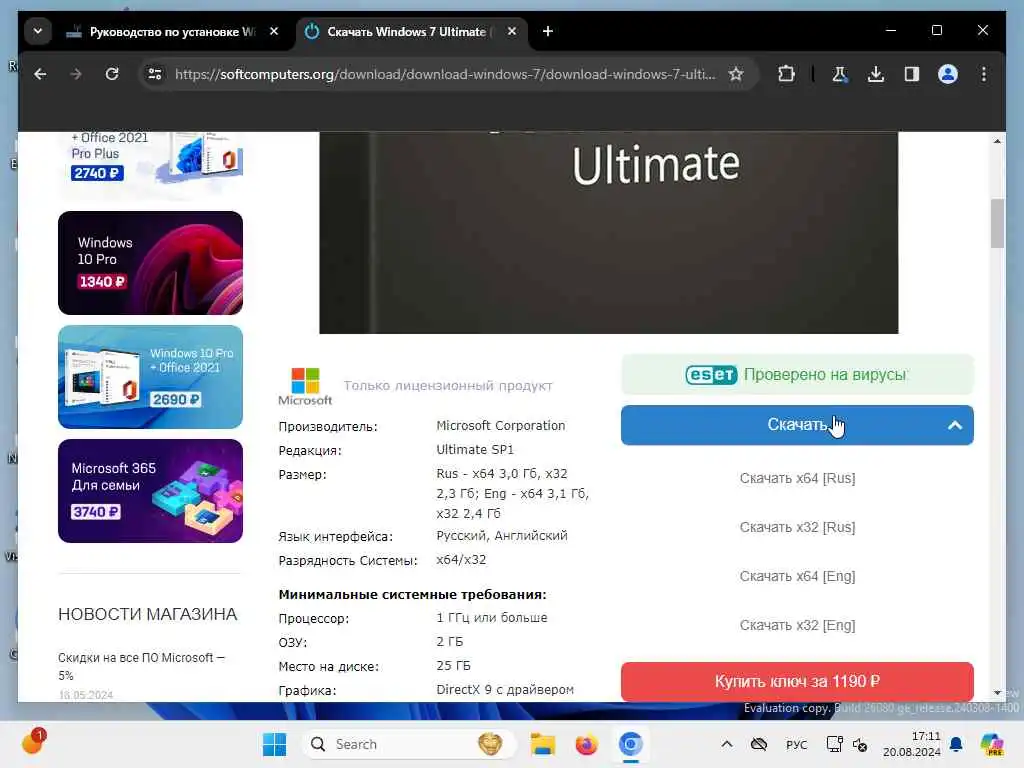Launch Firefox from the taskbar
1024x768 pixels.
(x=586, y=744)
